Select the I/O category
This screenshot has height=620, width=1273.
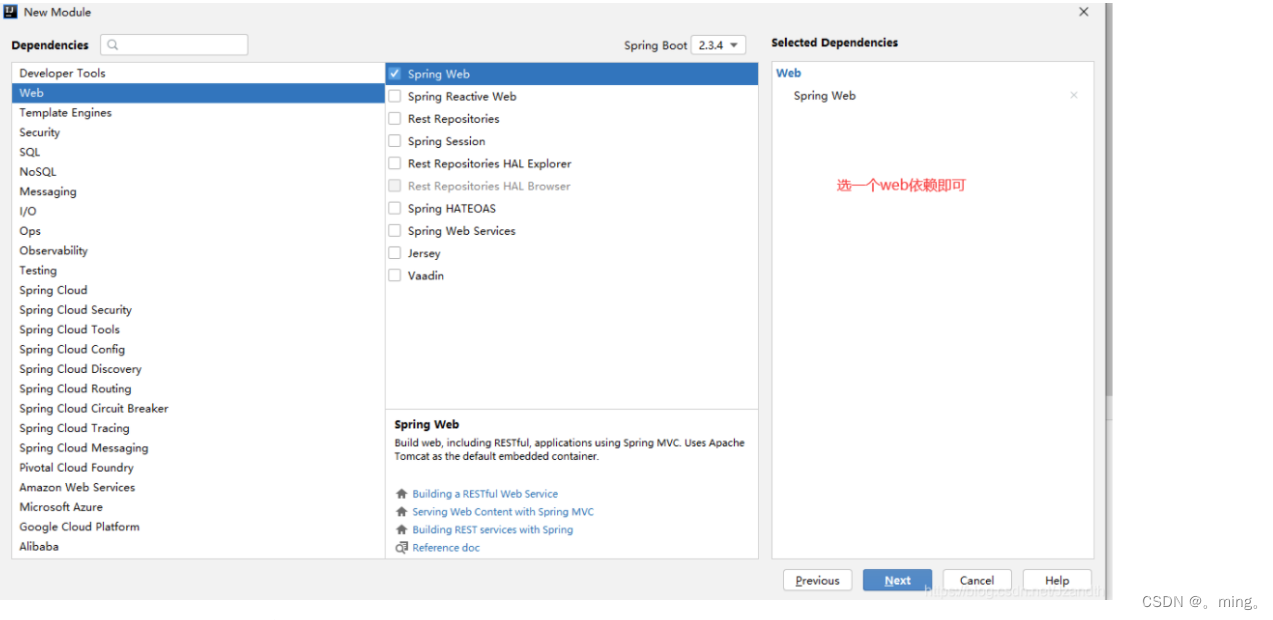pos(198,211)
